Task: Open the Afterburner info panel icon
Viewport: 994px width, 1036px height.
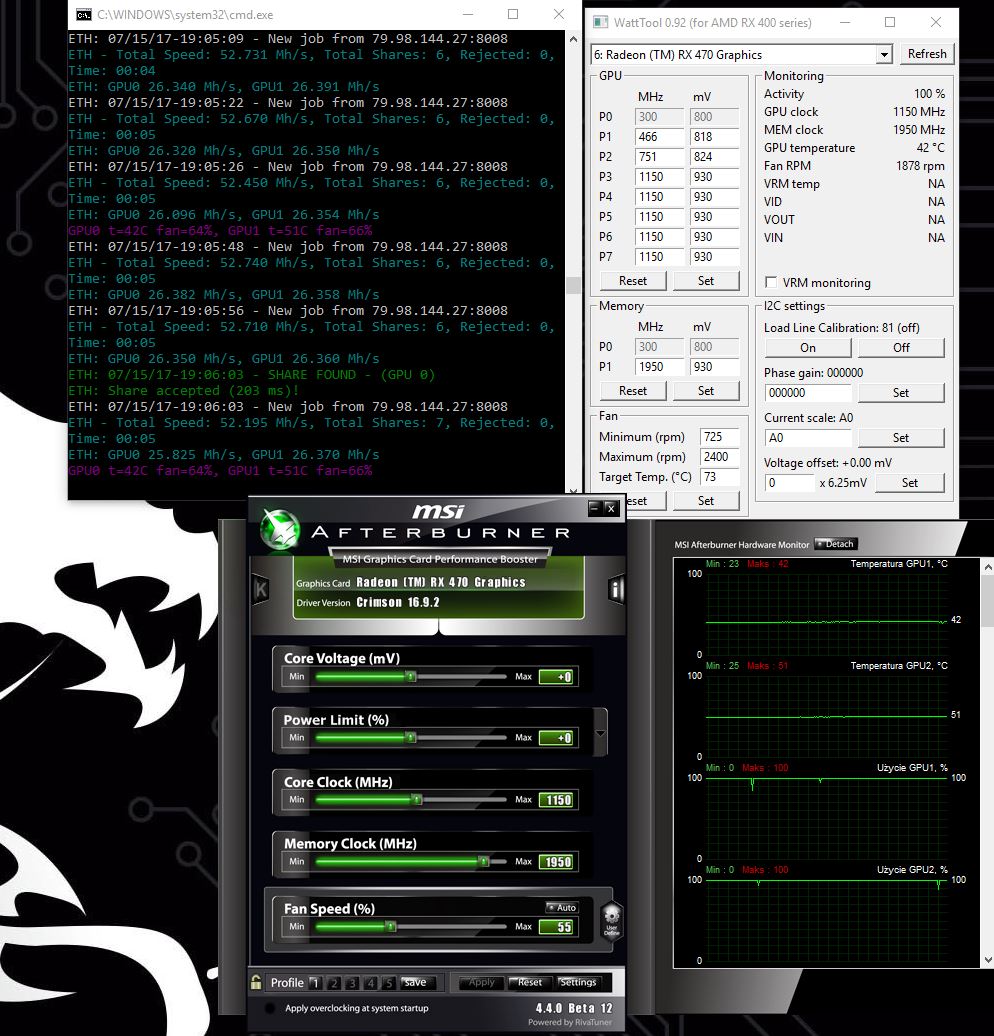Action: [x=616, y=589]
